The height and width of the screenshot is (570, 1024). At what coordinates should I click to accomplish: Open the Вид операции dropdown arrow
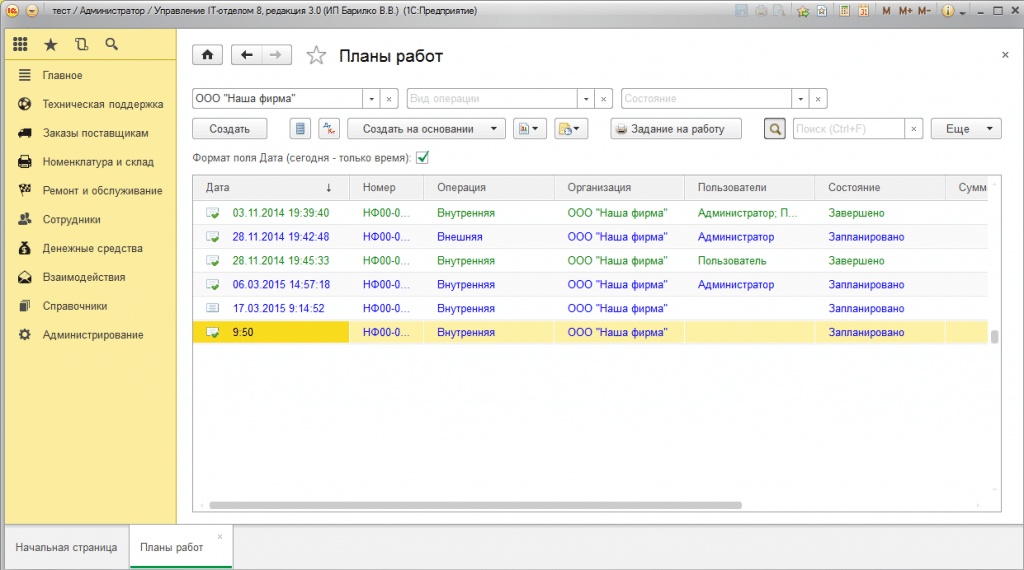586,99
